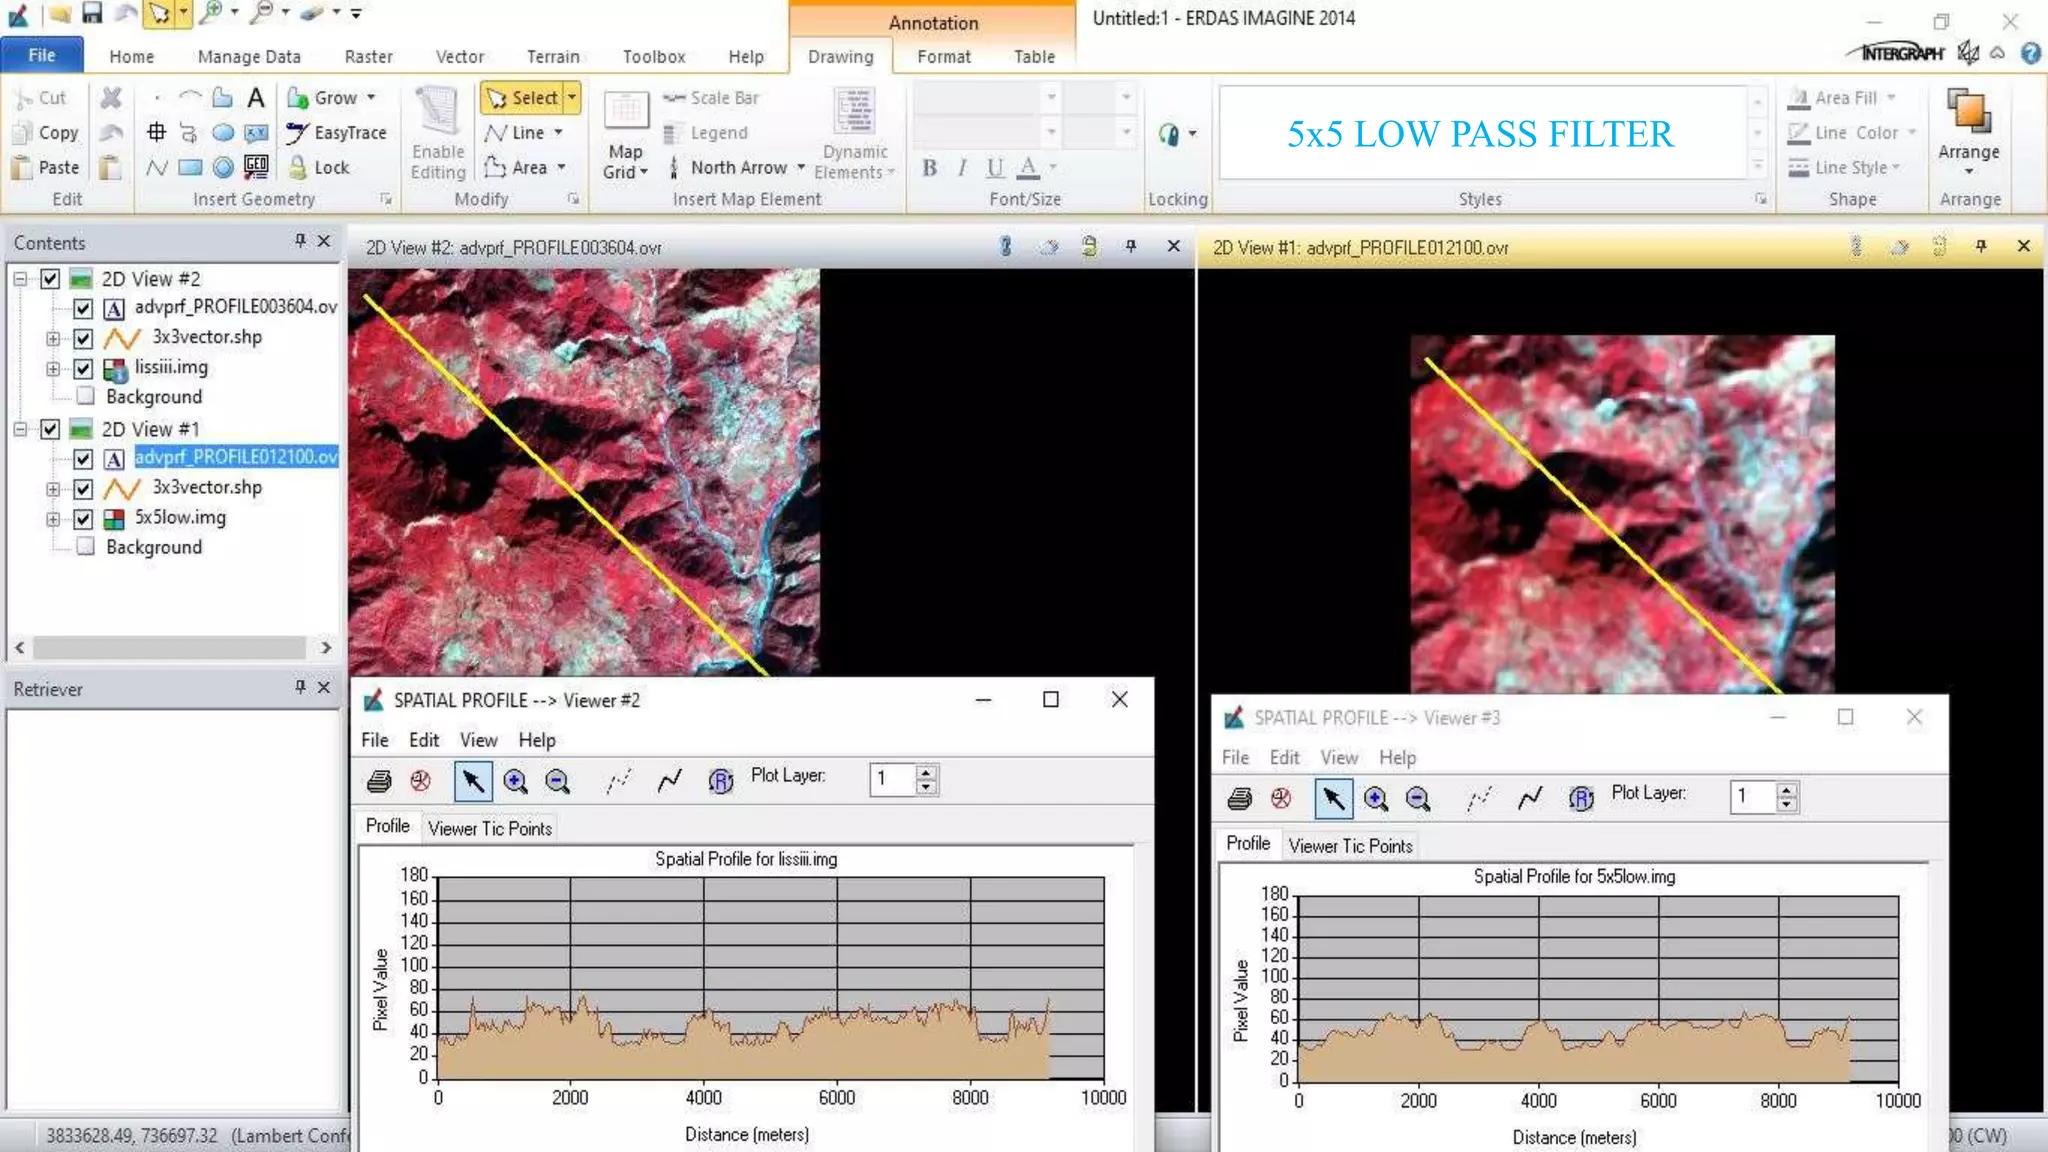Click zoom out icon in Viewer #3 profile

[x=1417, y=798]
